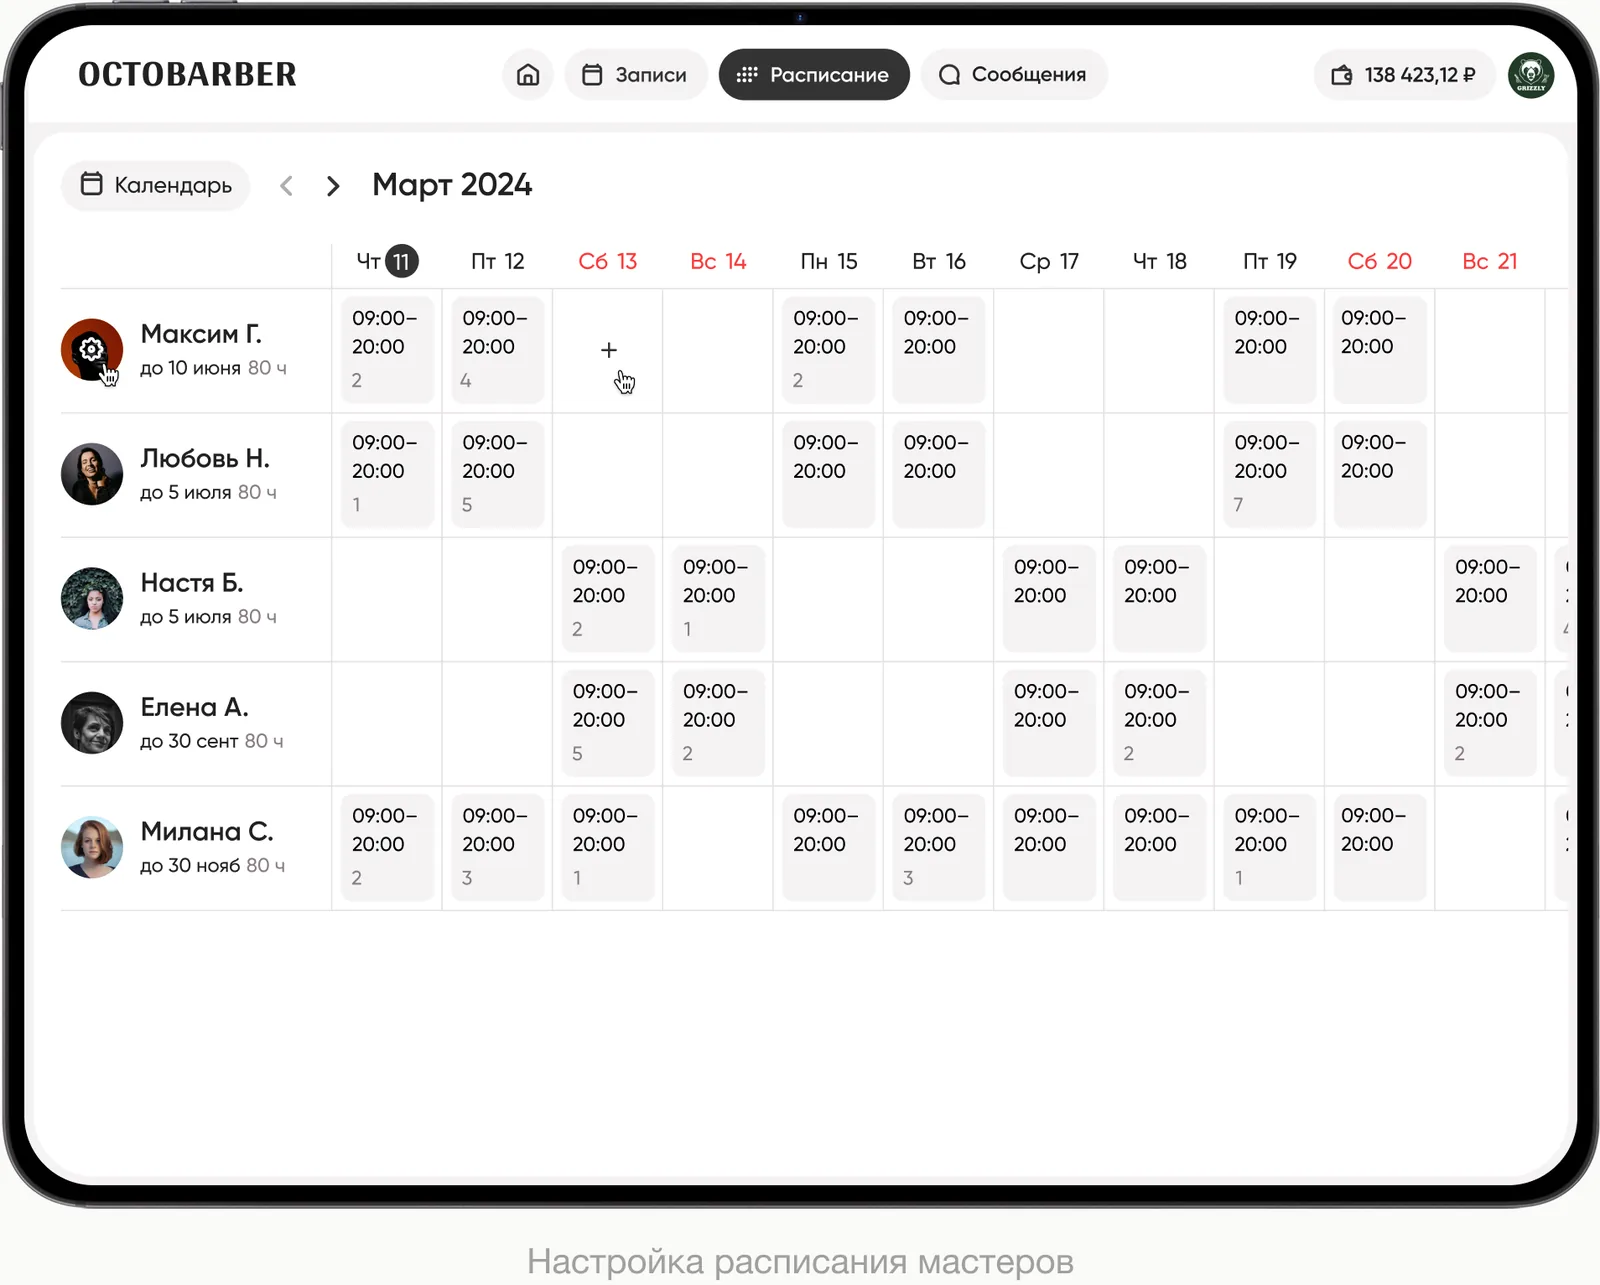Open the Календарь date picker

[x=156, y=185]
